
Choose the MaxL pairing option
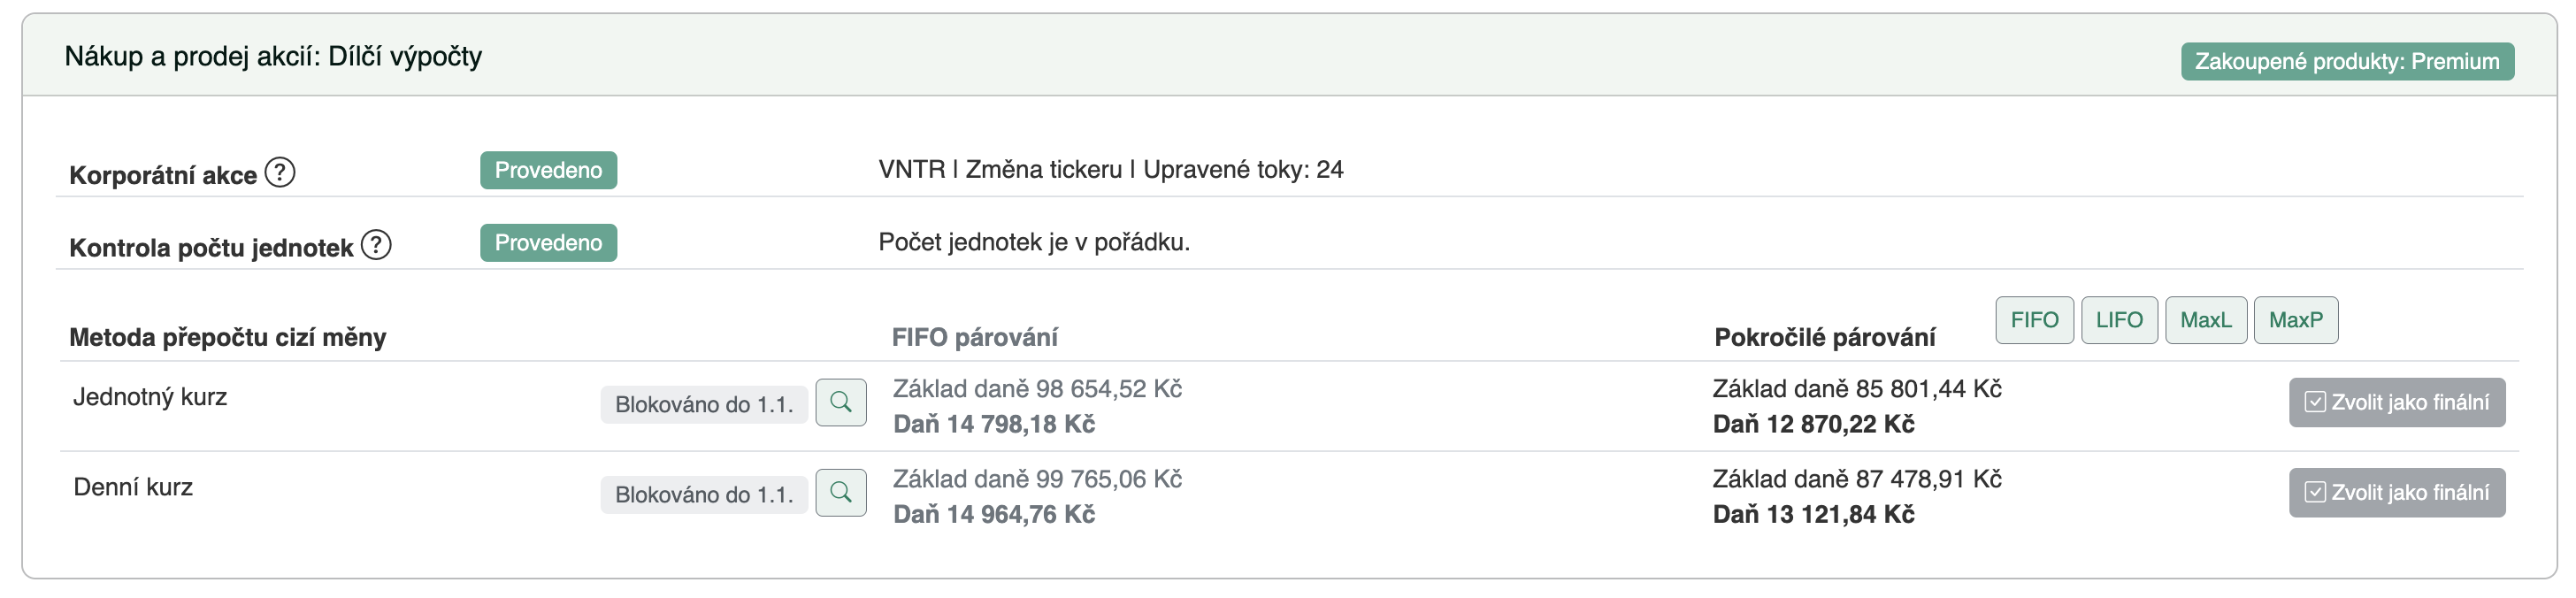2205,320
